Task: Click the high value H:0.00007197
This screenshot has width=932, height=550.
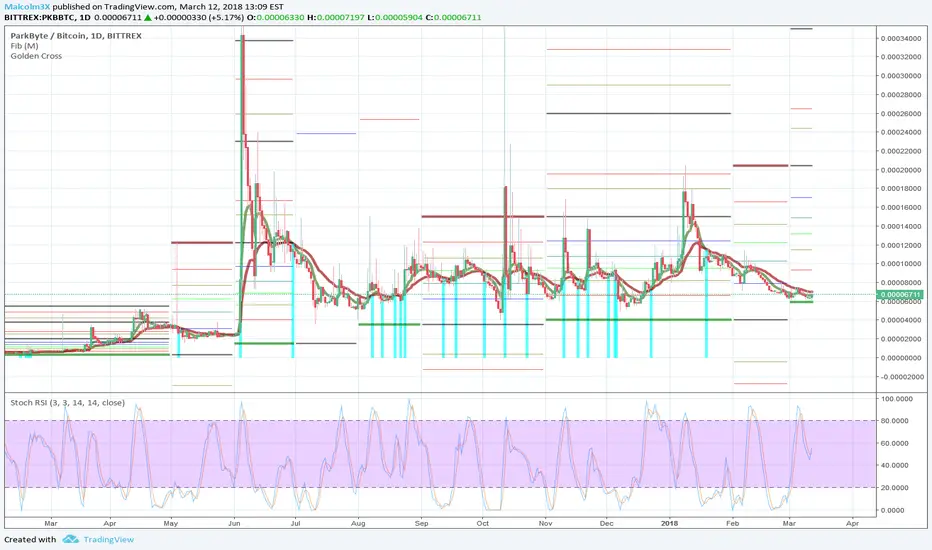Action: [336, 17]
